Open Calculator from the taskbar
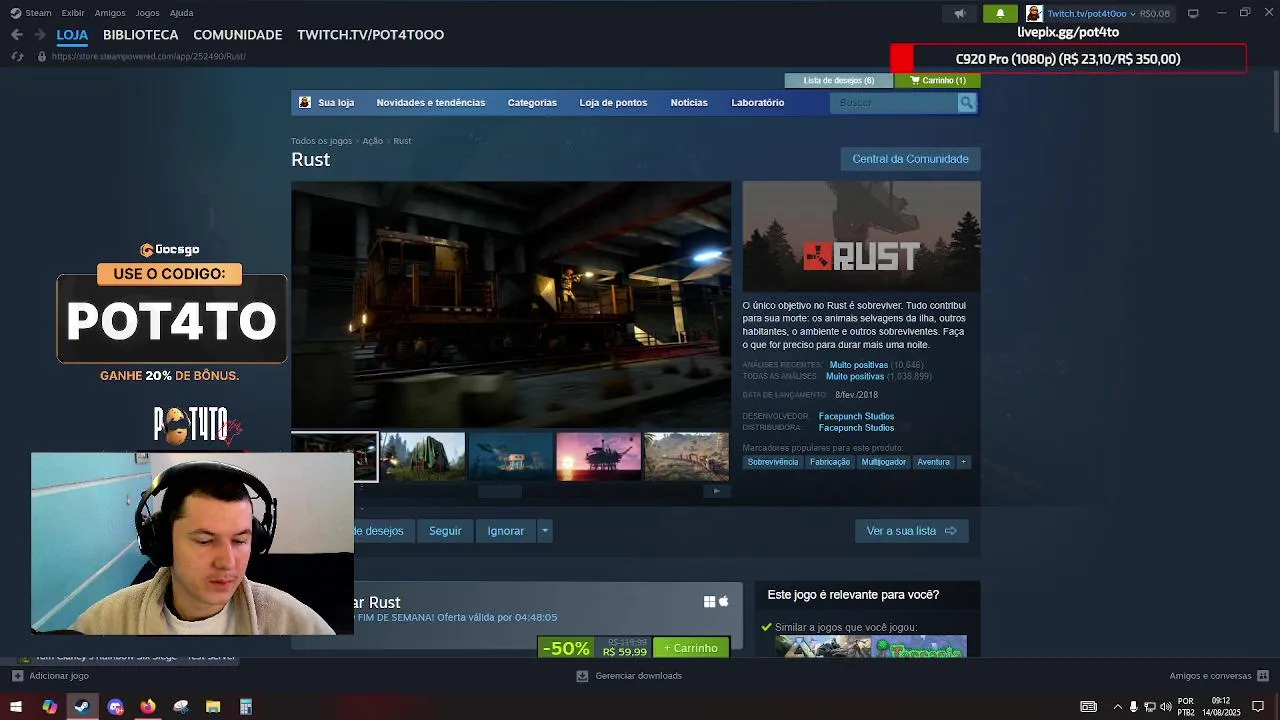The width and height of the screenshot is (1280, 720). point(246,707)
